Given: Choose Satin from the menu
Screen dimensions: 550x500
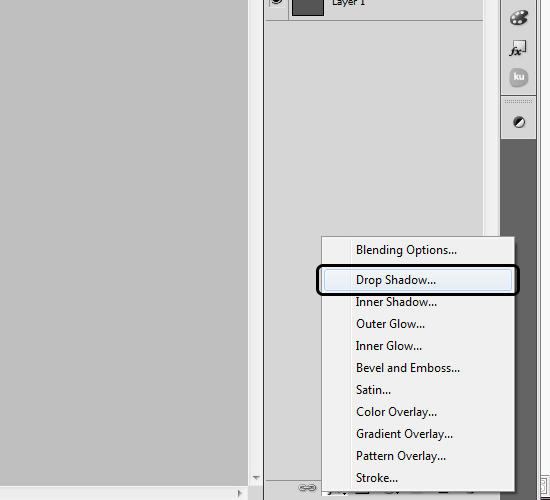Looking at the screenshot, I should (418, 390).
